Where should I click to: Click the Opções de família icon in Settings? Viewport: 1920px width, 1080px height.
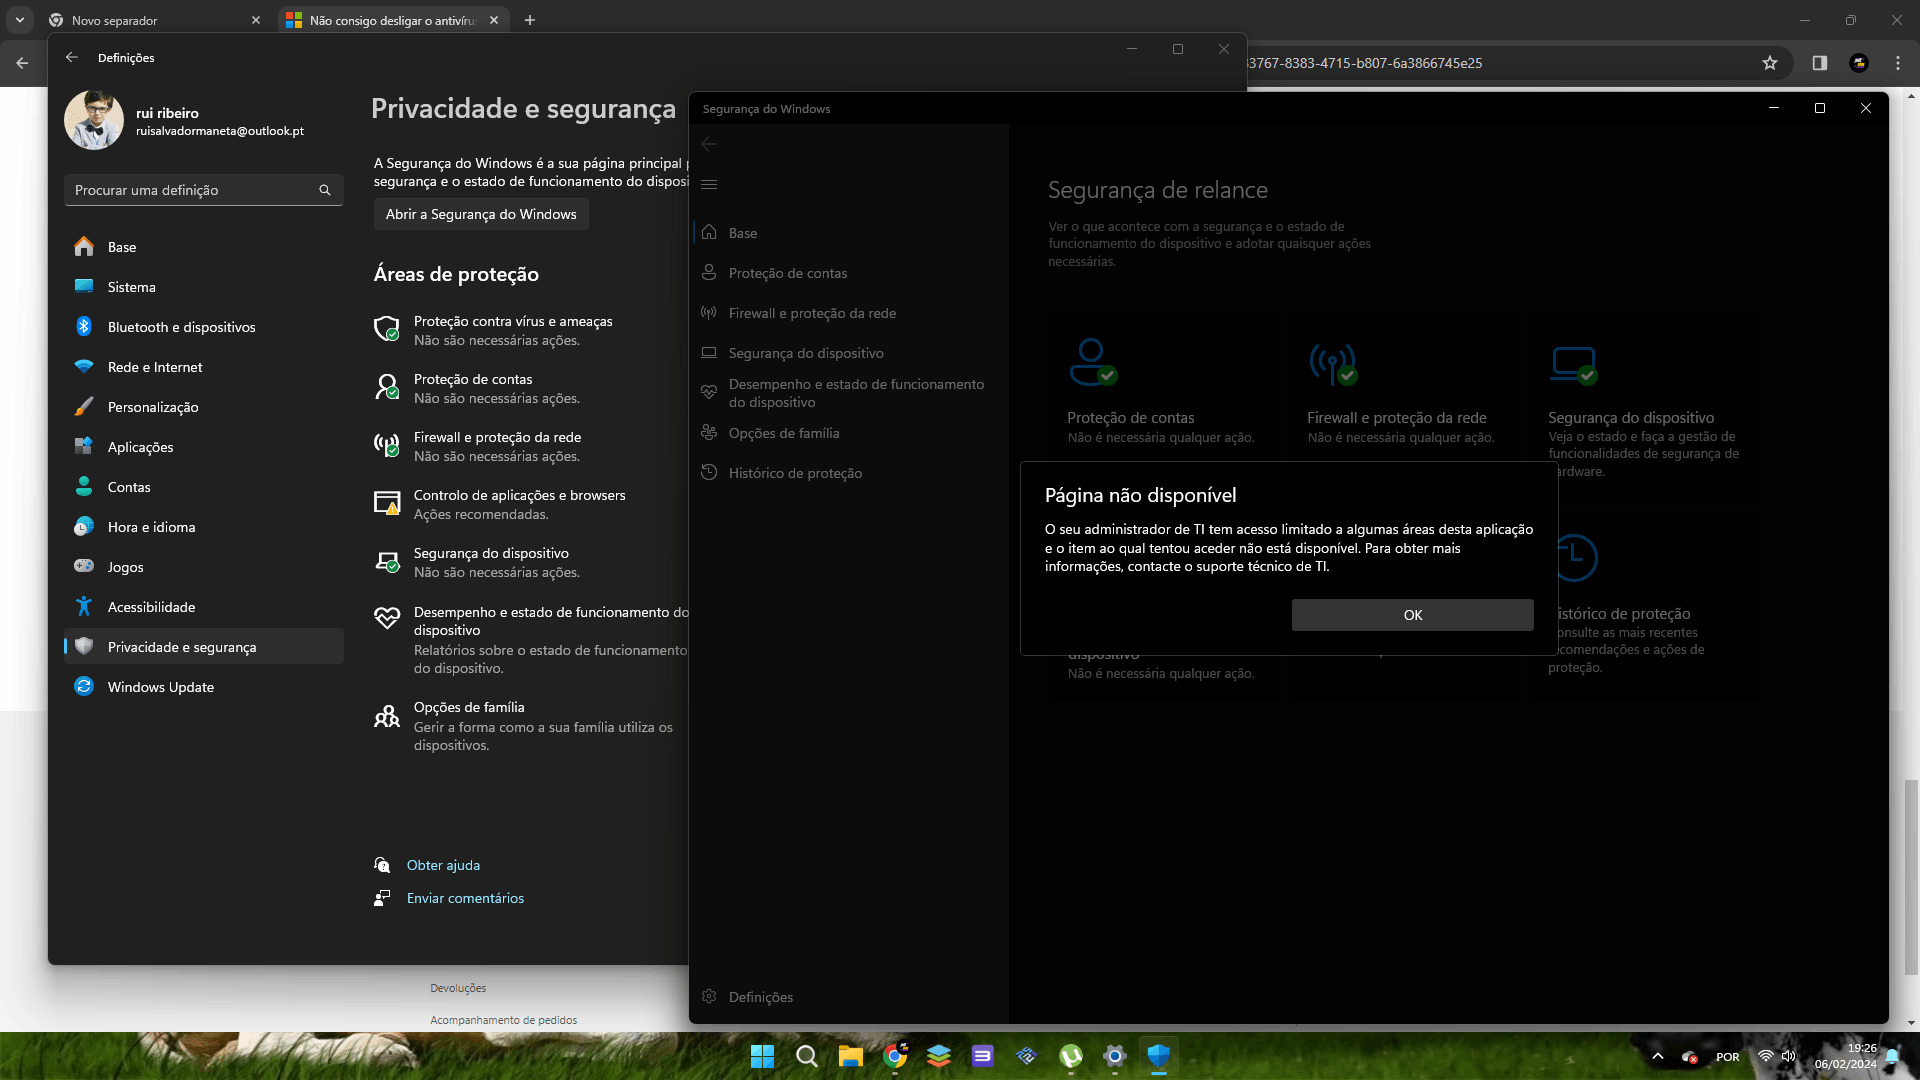(387, 716)
